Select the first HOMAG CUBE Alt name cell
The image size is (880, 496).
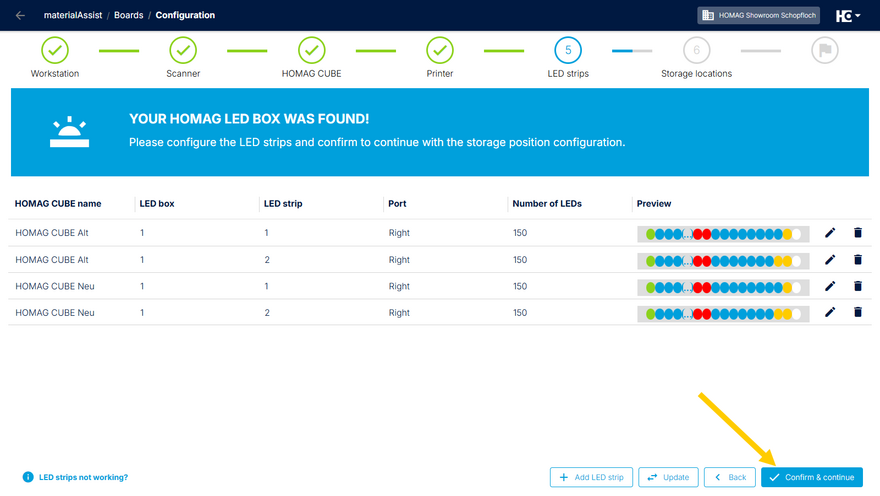pyautogui.click(x=52, y=233)
